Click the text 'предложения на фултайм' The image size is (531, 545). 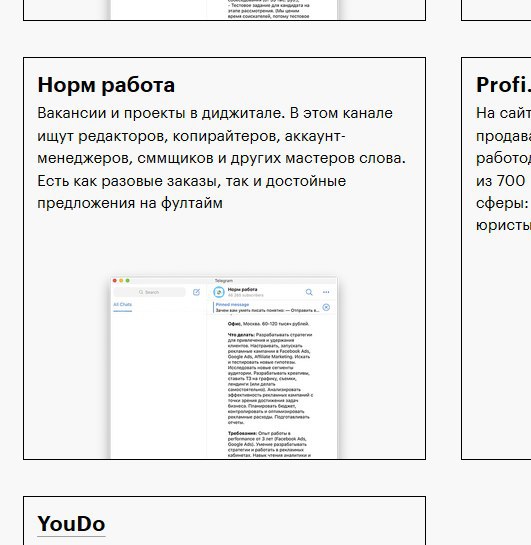click(130, 203)
